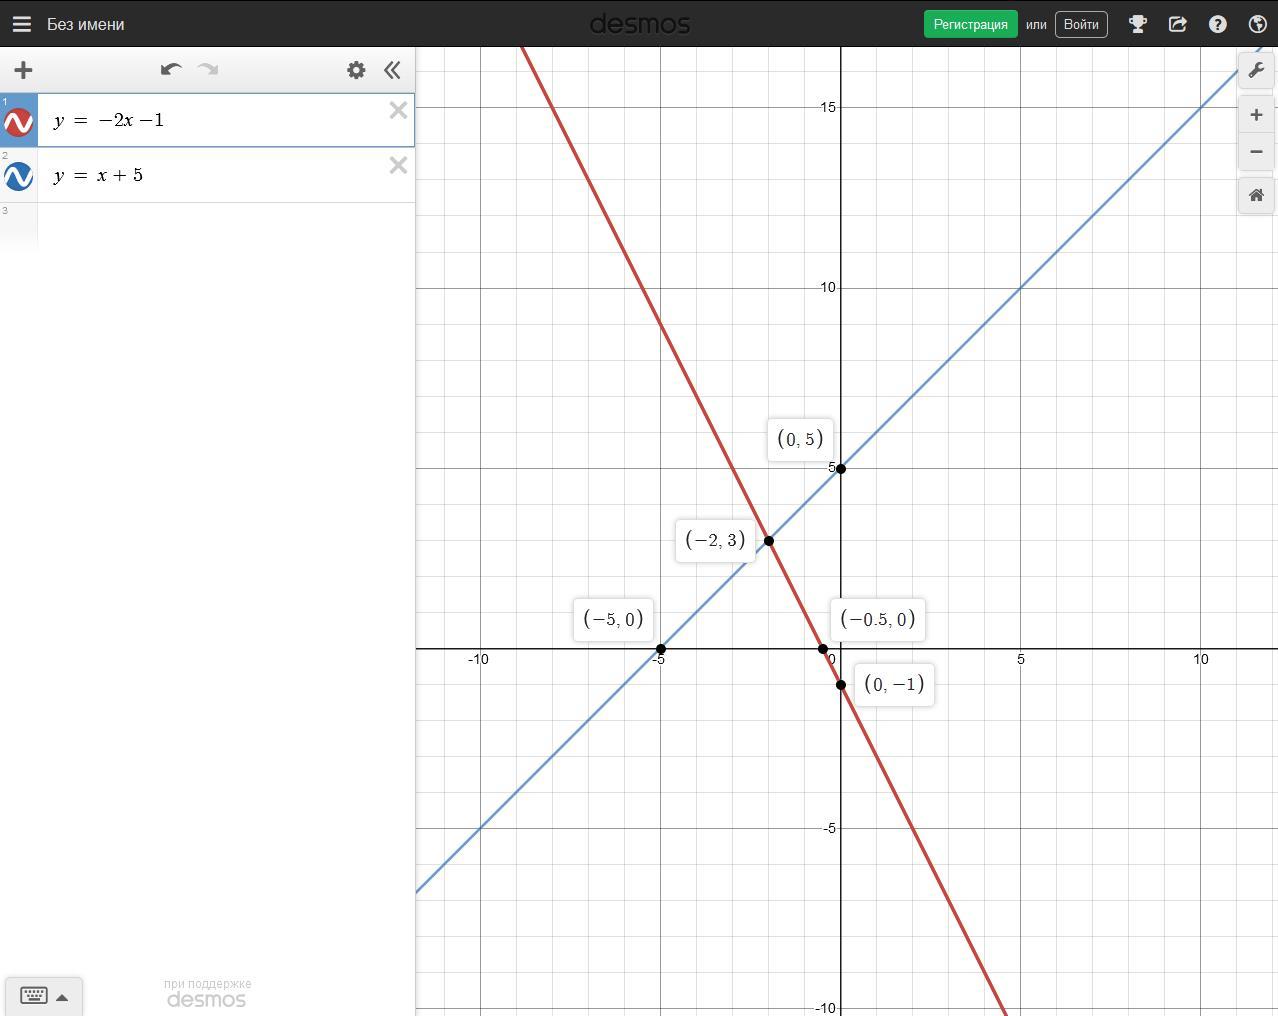Open the help question mark
Screen dimensions: 1278x1016
coord(1218,24)
